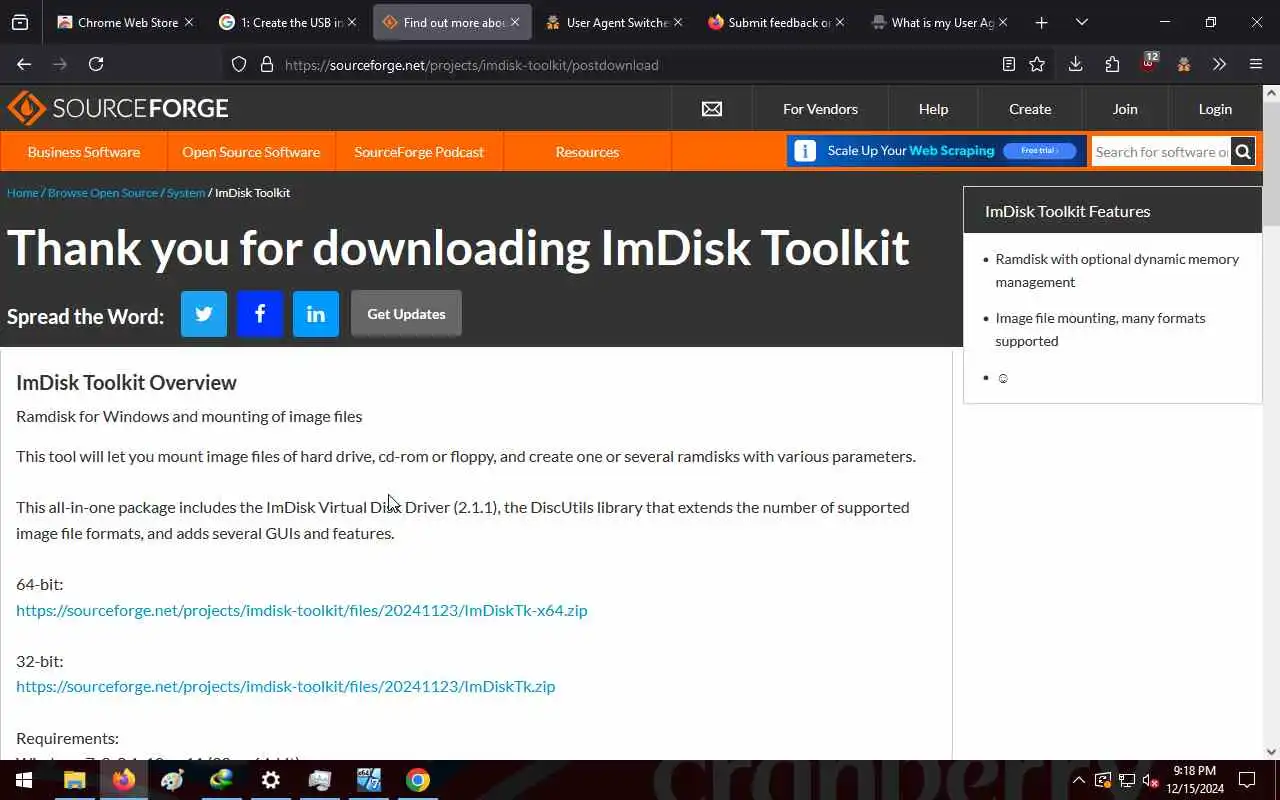Viewport: 1280px width, 800px height.
Task: Open a new browser tab
Action: [x=1041, y=22]
